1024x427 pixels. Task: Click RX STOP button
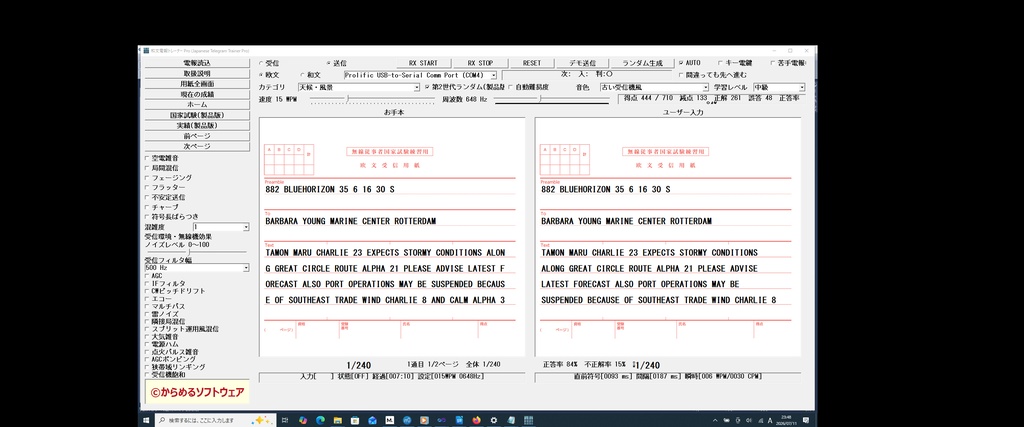click(x=480, y=63)
